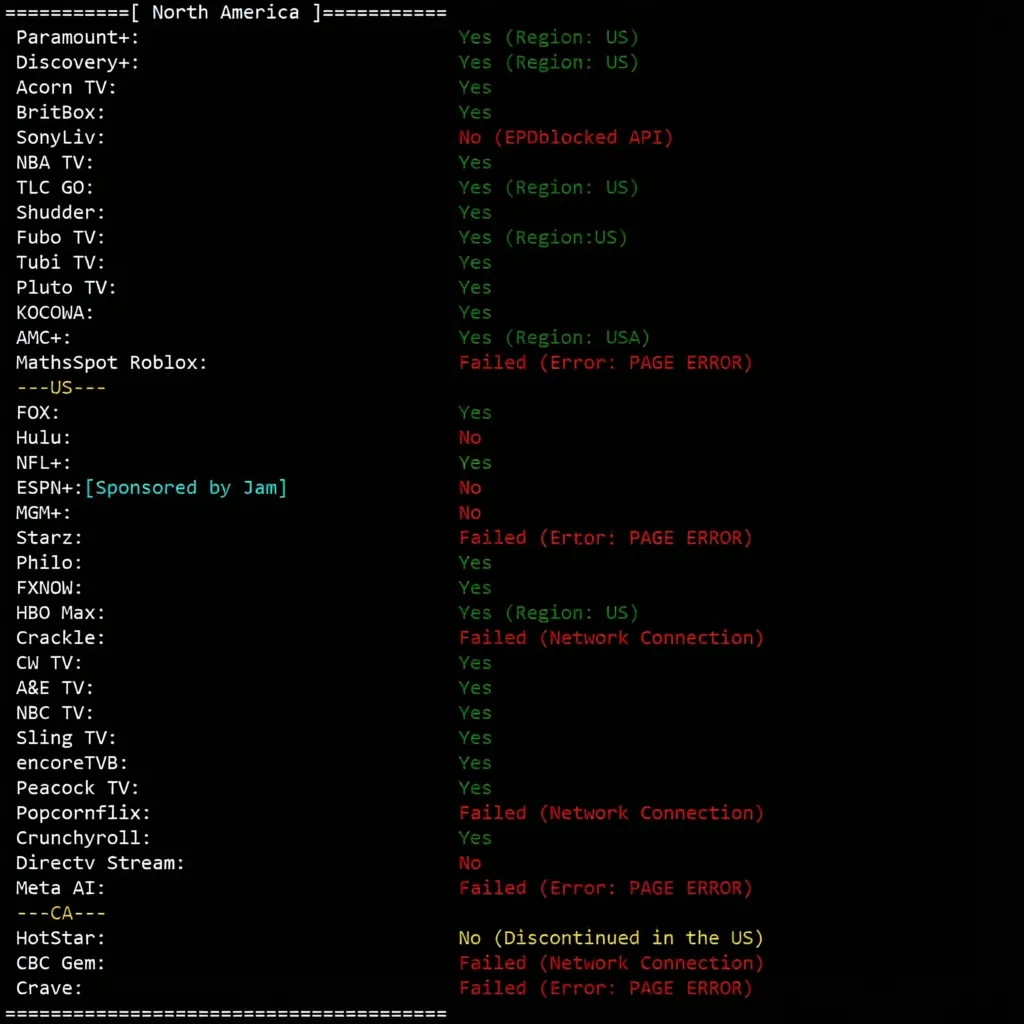Image resolution: width=1024 pixels, height=1024 pixels.
Task: Click 'No (Discontinued in the US)' text
Action: tap(611, 938)
